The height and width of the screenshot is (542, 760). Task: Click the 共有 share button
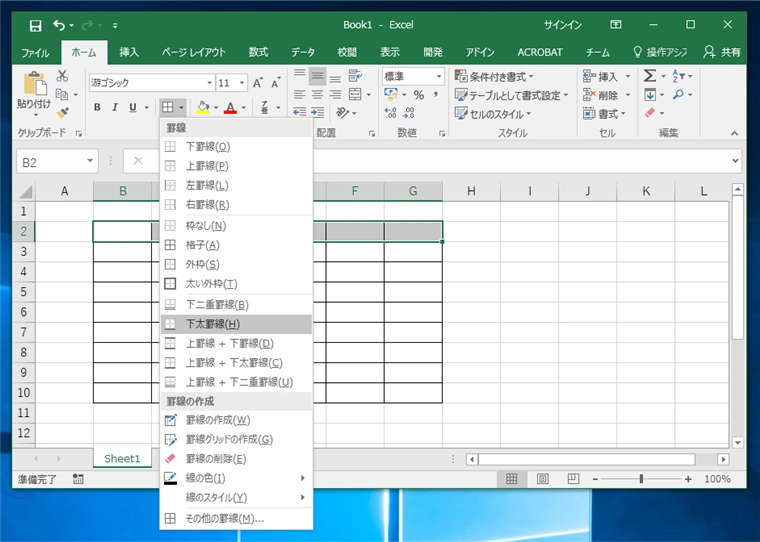pos(723,52)
